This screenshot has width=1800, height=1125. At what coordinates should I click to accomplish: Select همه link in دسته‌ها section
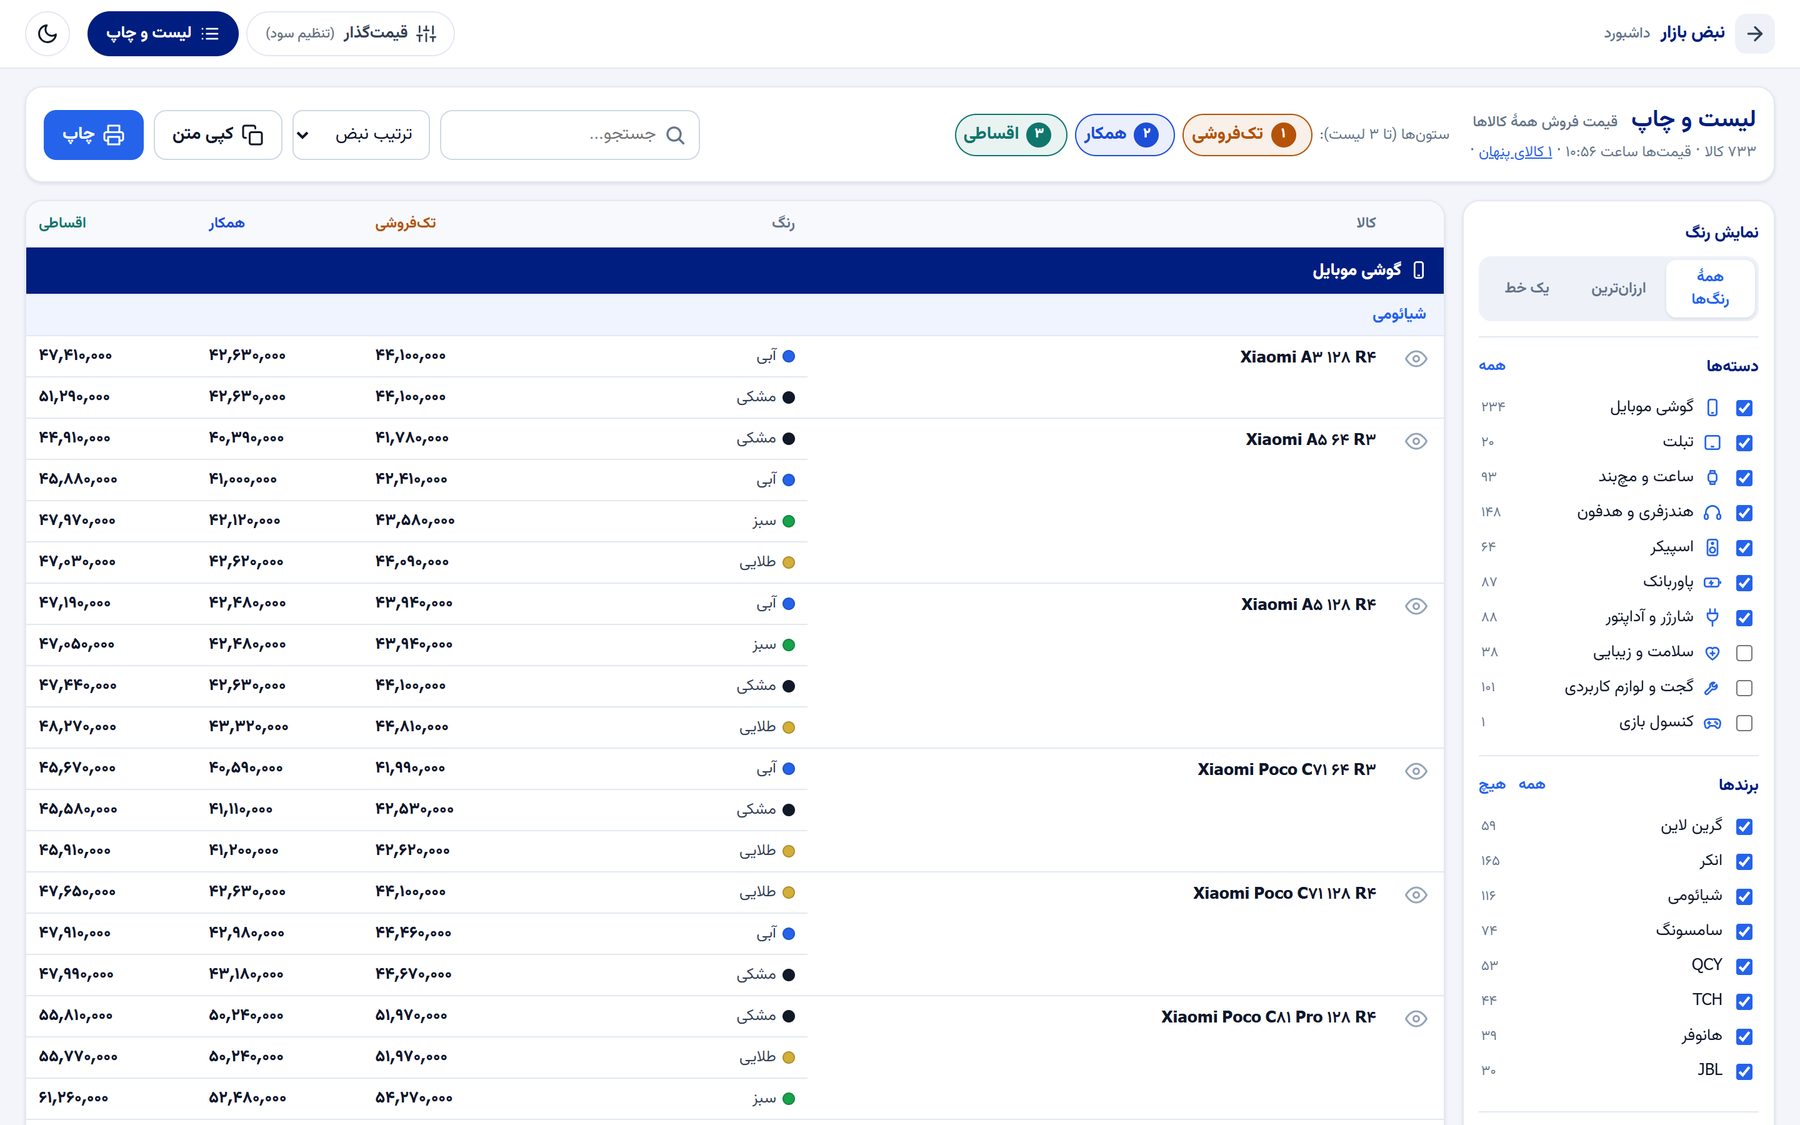pos(1492,366)
